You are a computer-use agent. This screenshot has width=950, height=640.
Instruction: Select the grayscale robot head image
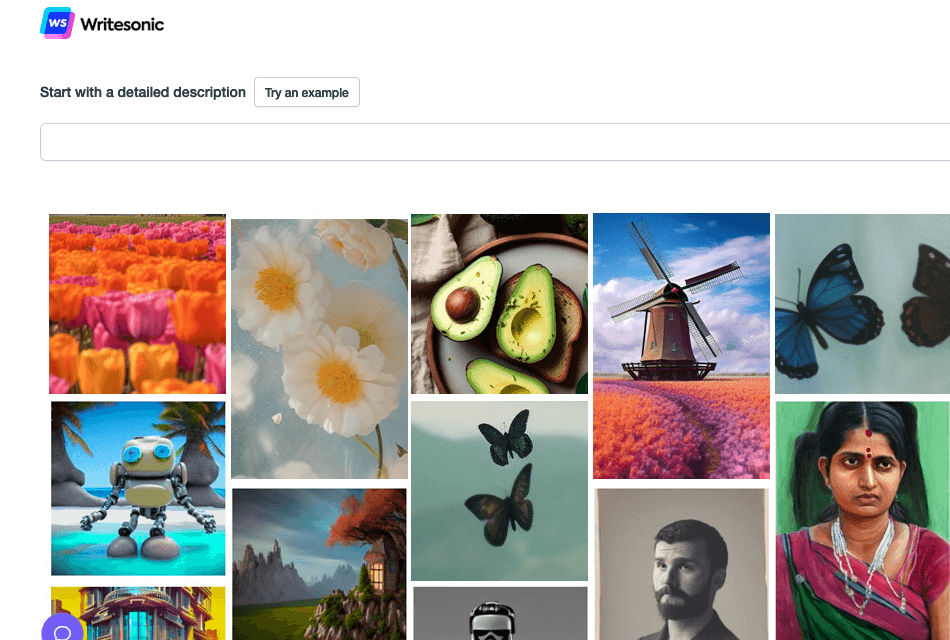(x=500, y=613)
